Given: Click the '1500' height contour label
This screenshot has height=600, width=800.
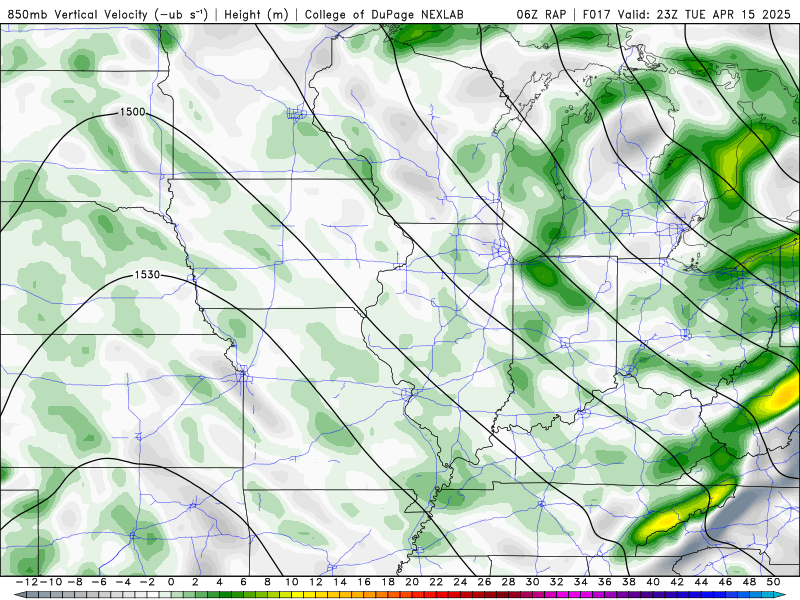Looking at the screenshot, I should pyautogui.click(x=133, y=112).
